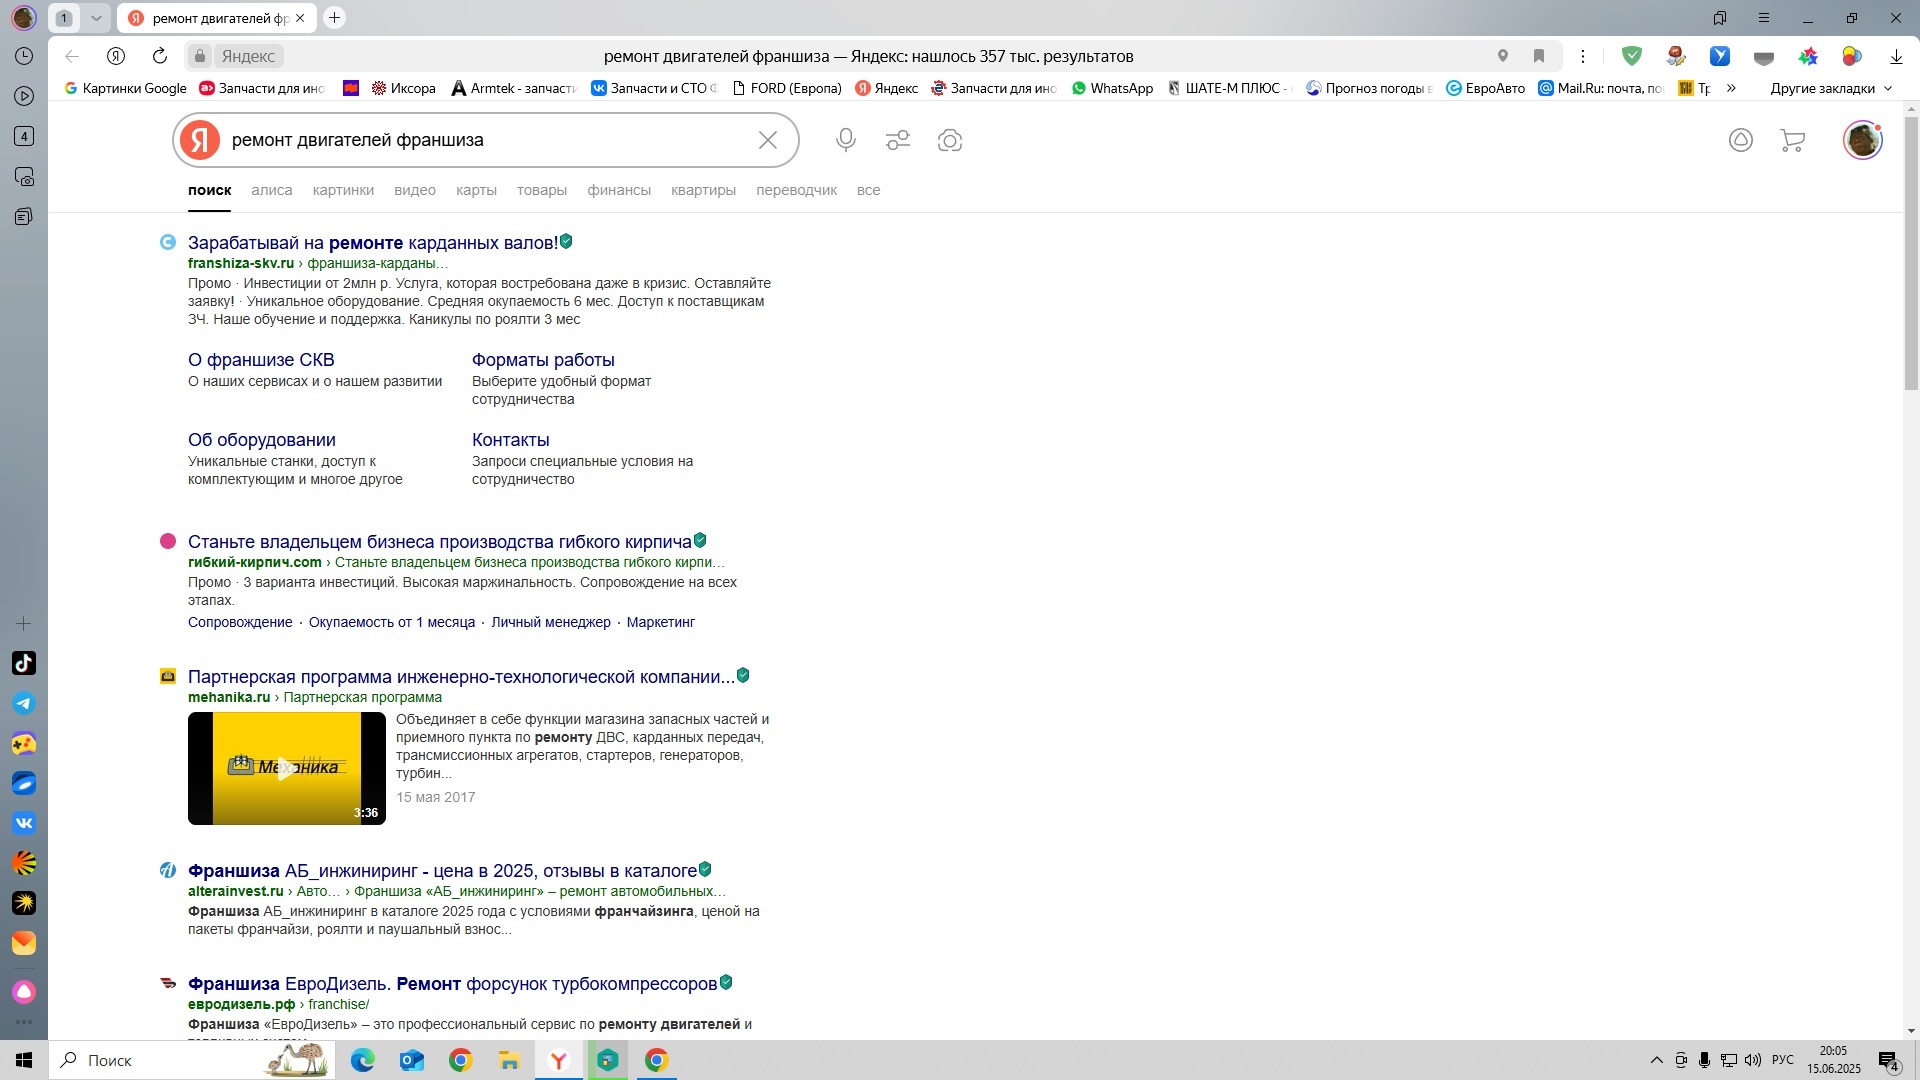
Task: Open address bar three-dot menu
Action: (1583, 56)
